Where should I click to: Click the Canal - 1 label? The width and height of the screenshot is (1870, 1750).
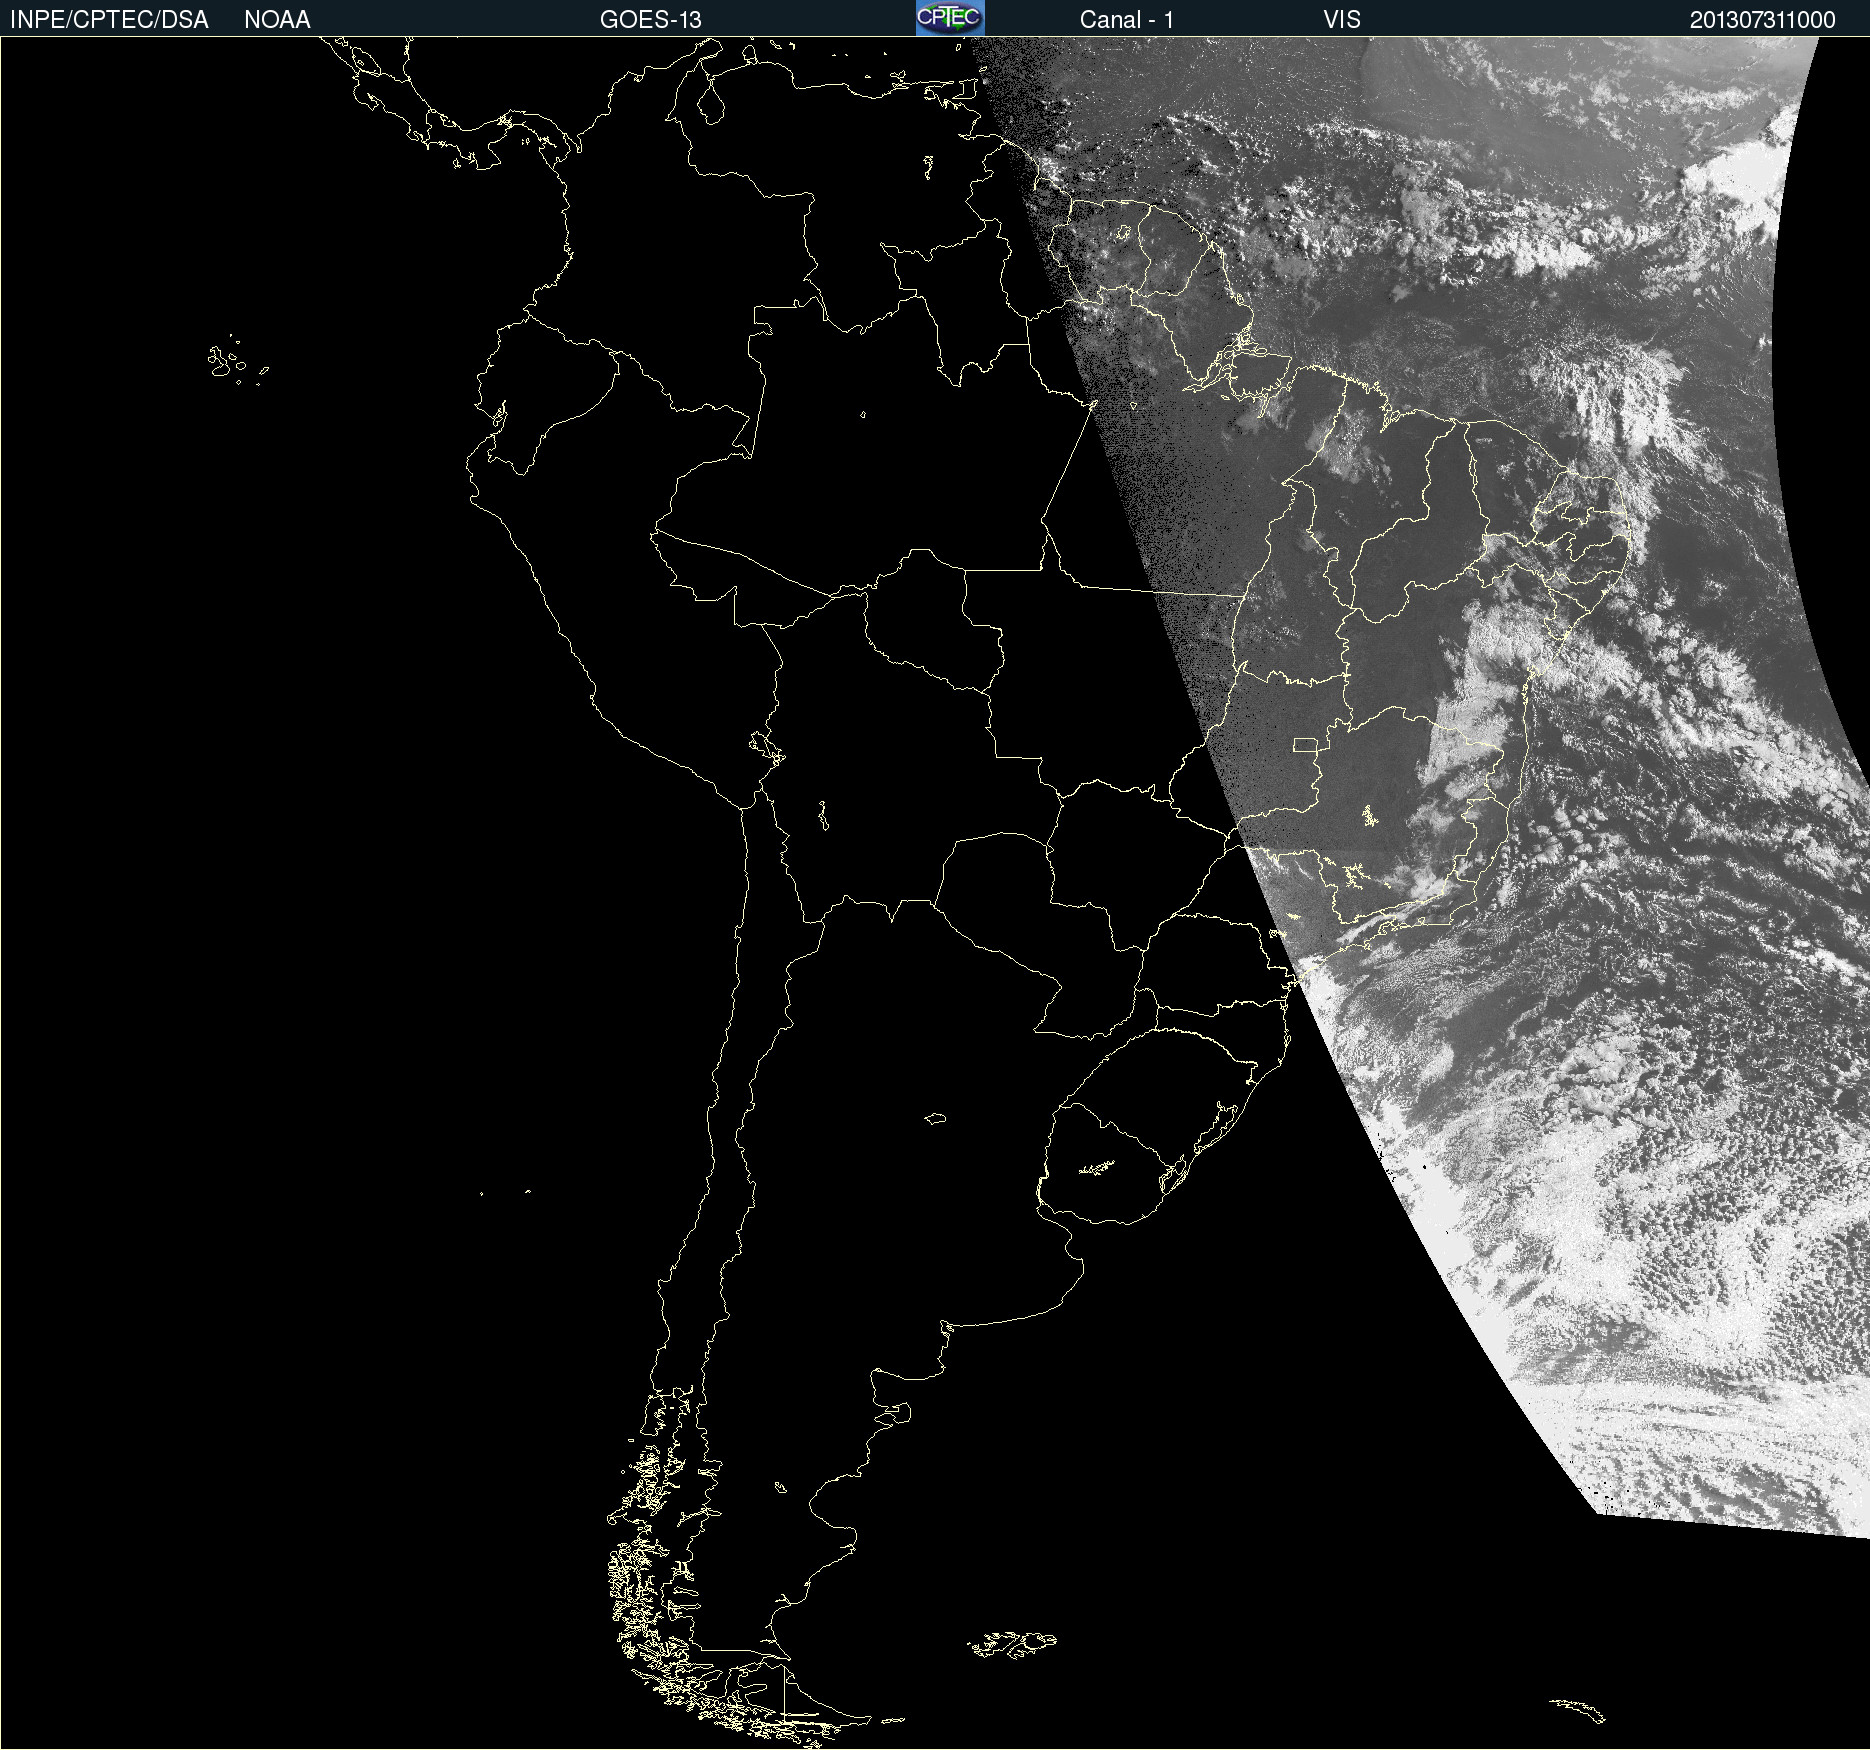(x=1127, y=19)
